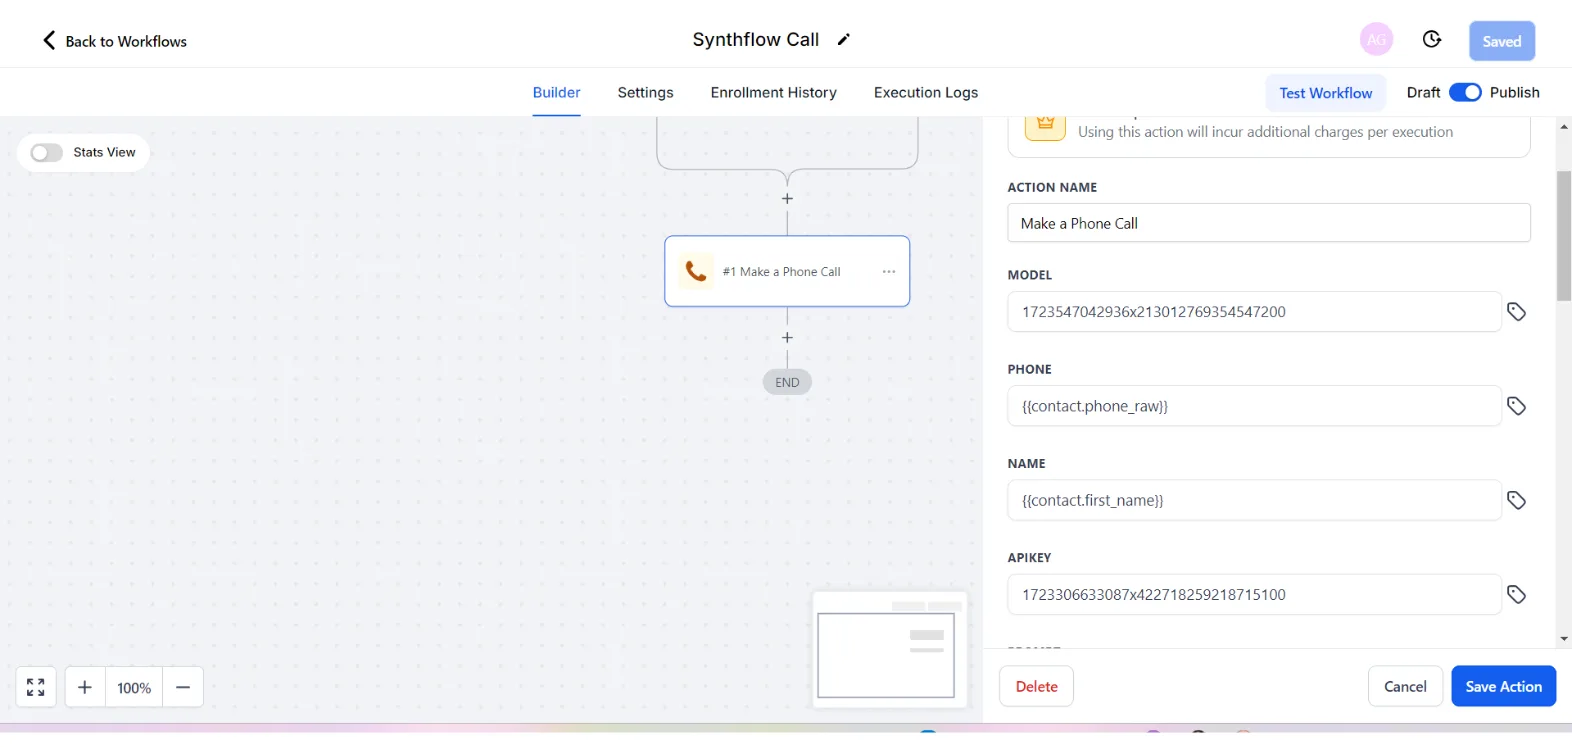Click the NAME input field

(x=1254, y=500)
